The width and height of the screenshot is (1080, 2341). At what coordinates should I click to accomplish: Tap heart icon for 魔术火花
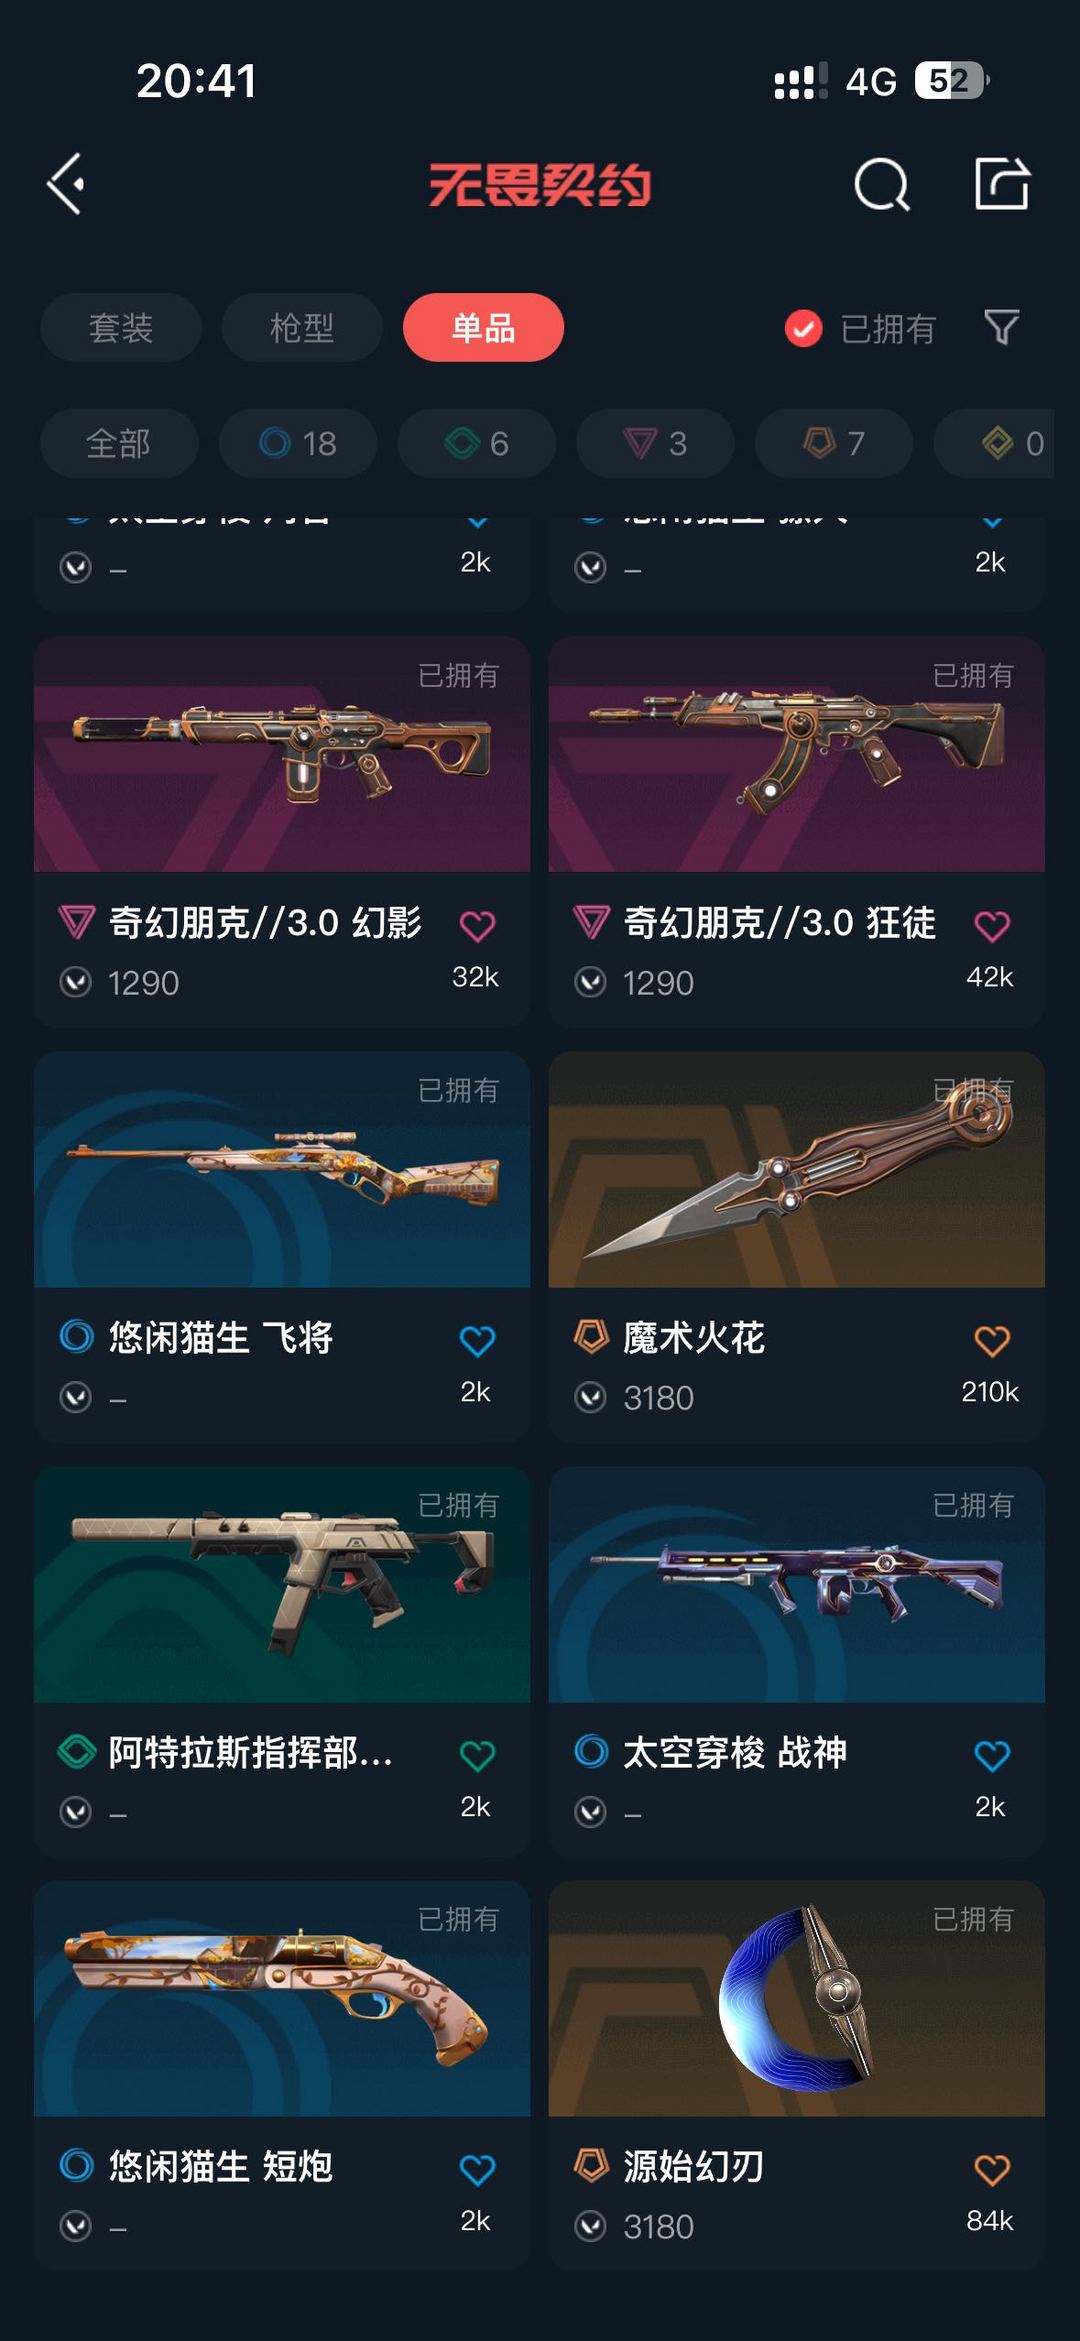[992, 1341]
